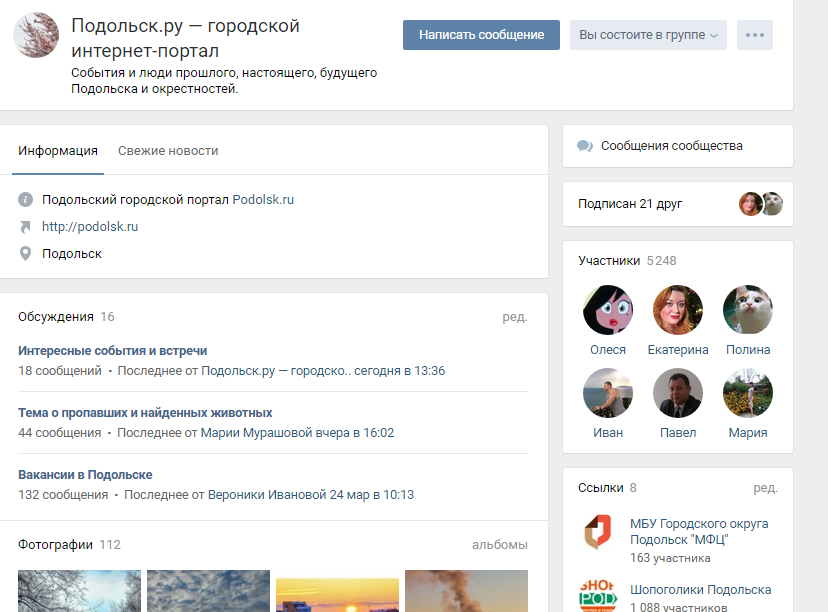This screenshot has height=612, width=828.
Task: Open 'Интересные события и встречи' discussion
Action: 113,351
